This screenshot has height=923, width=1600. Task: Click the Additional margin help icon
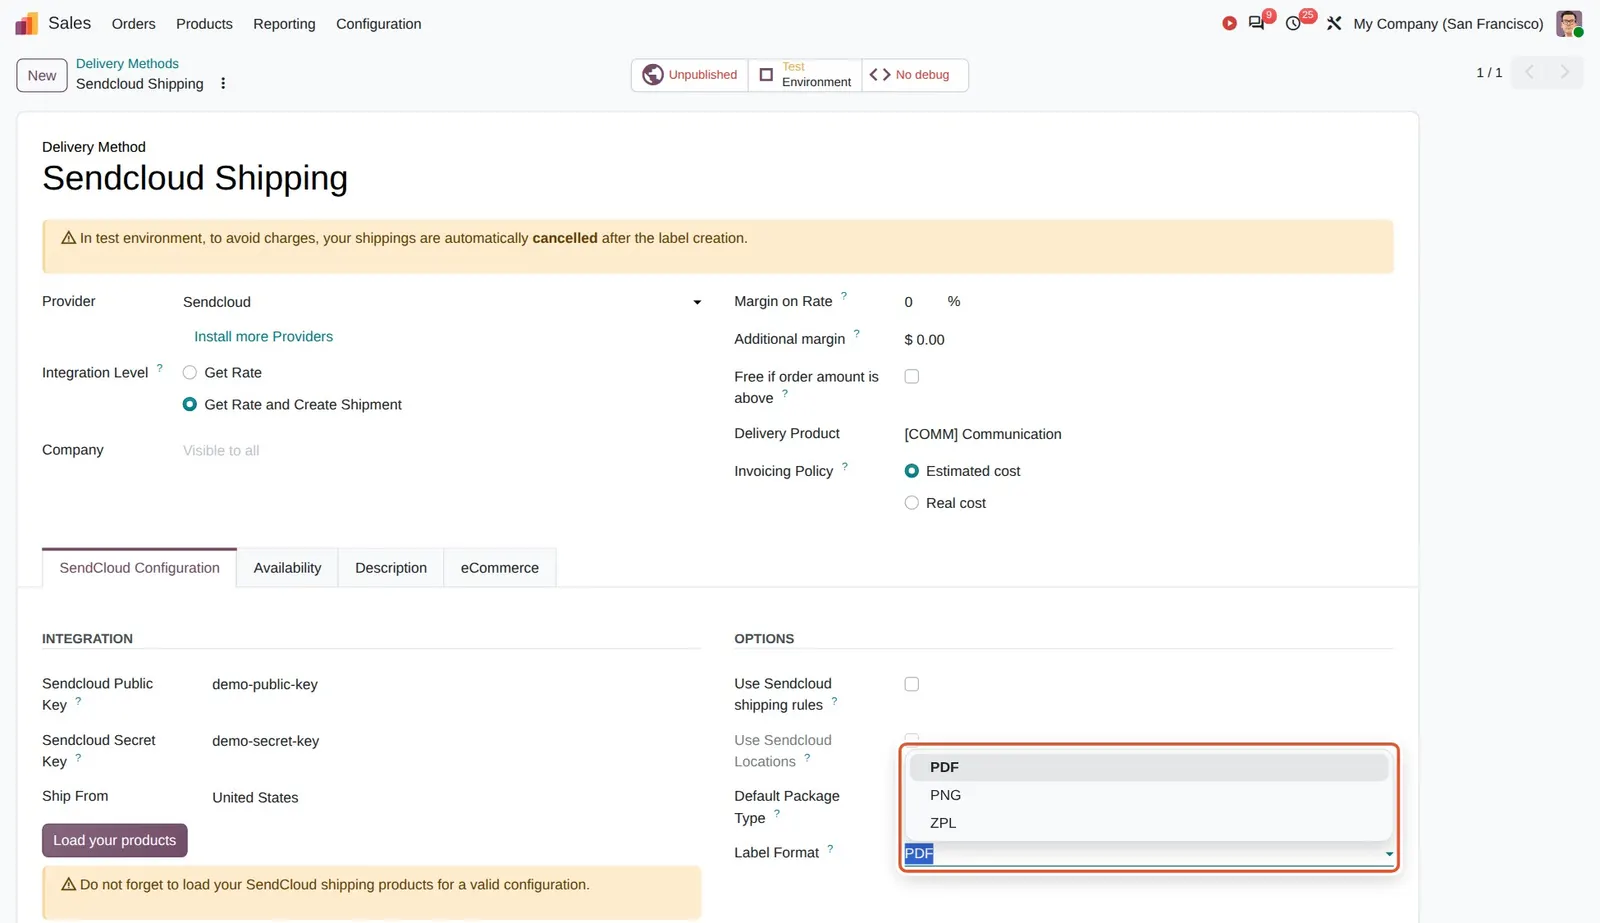pyautogui.click(x=857, y=334)
